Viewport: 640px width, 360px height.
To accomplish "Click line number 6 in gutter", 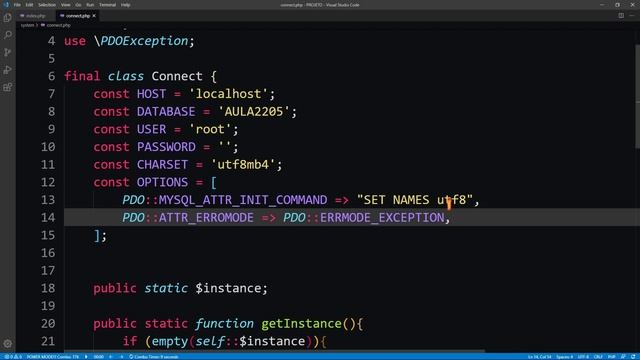I will [x=51, y=76].
